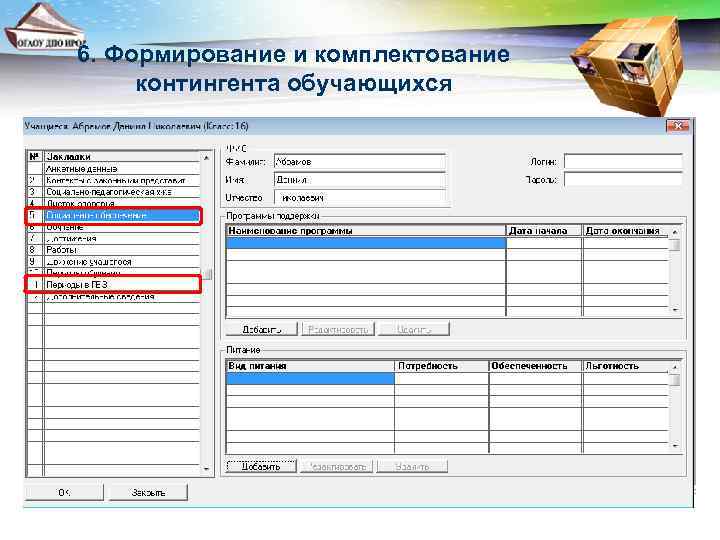
Task: Click Удалить under Программы поддержки
Action: click(x=413, y=329)
